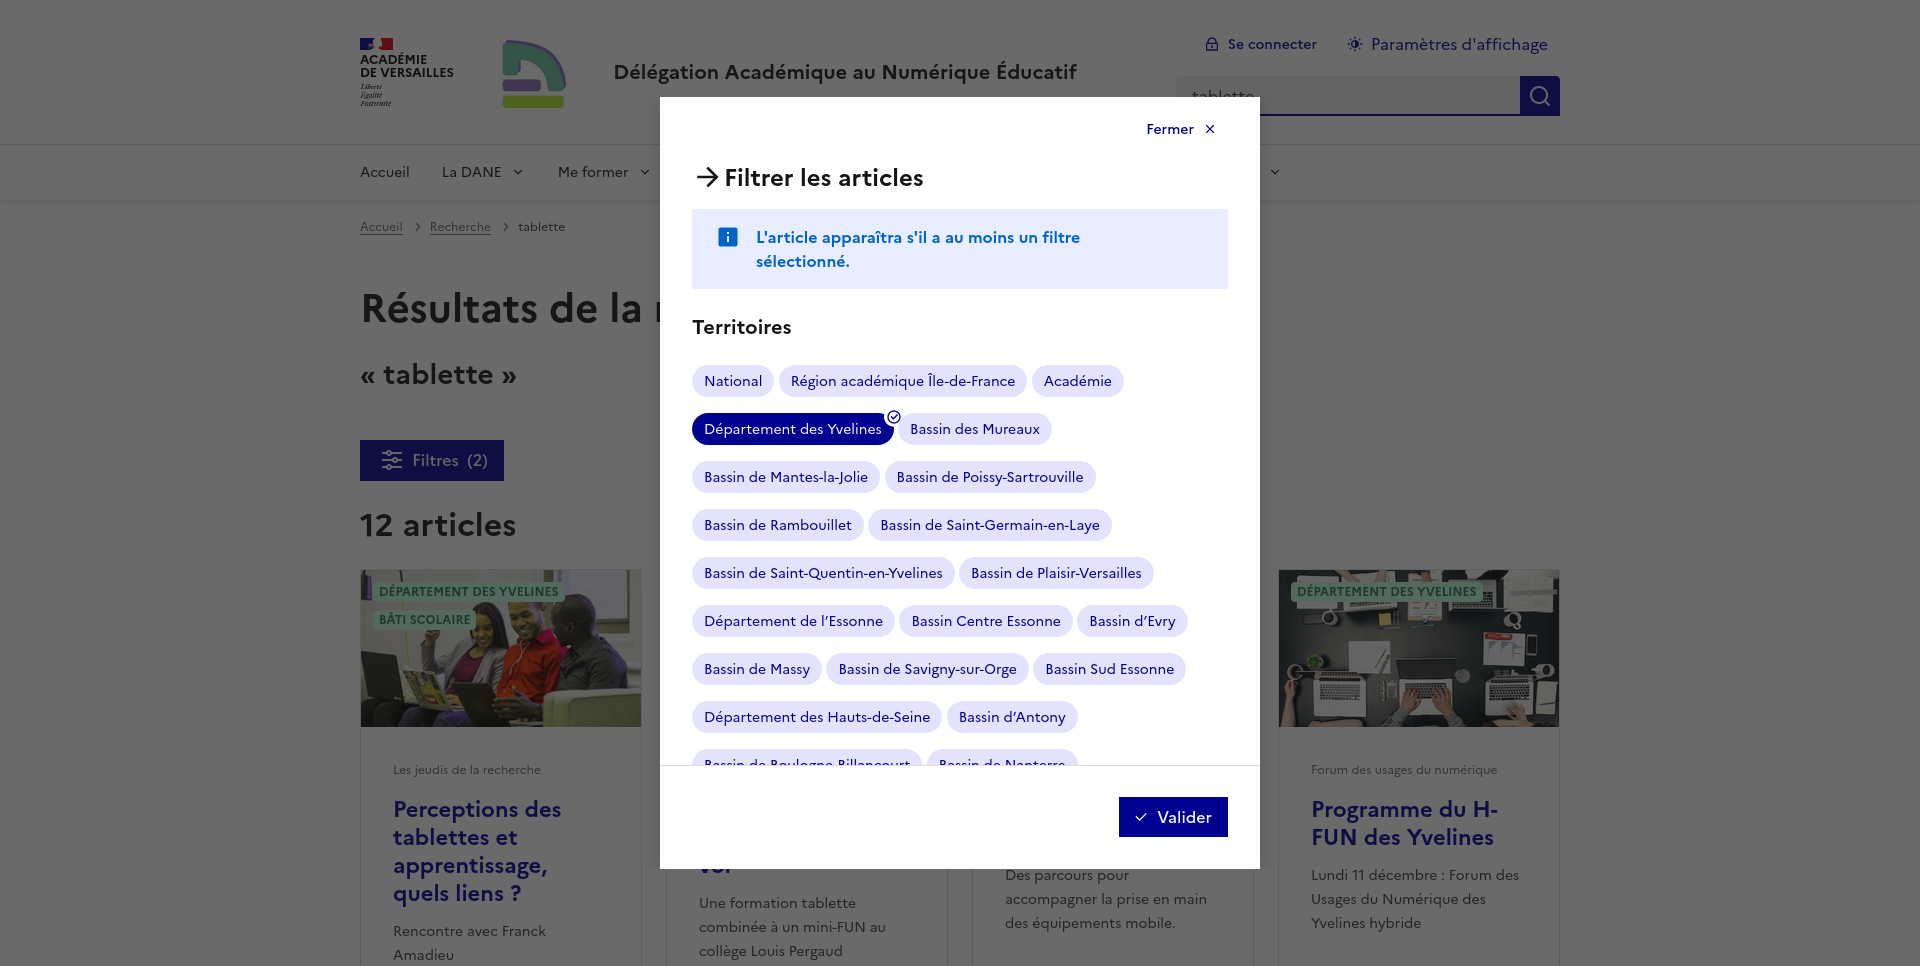Click the Académie de Versailles logo

[x=406, y=72]
